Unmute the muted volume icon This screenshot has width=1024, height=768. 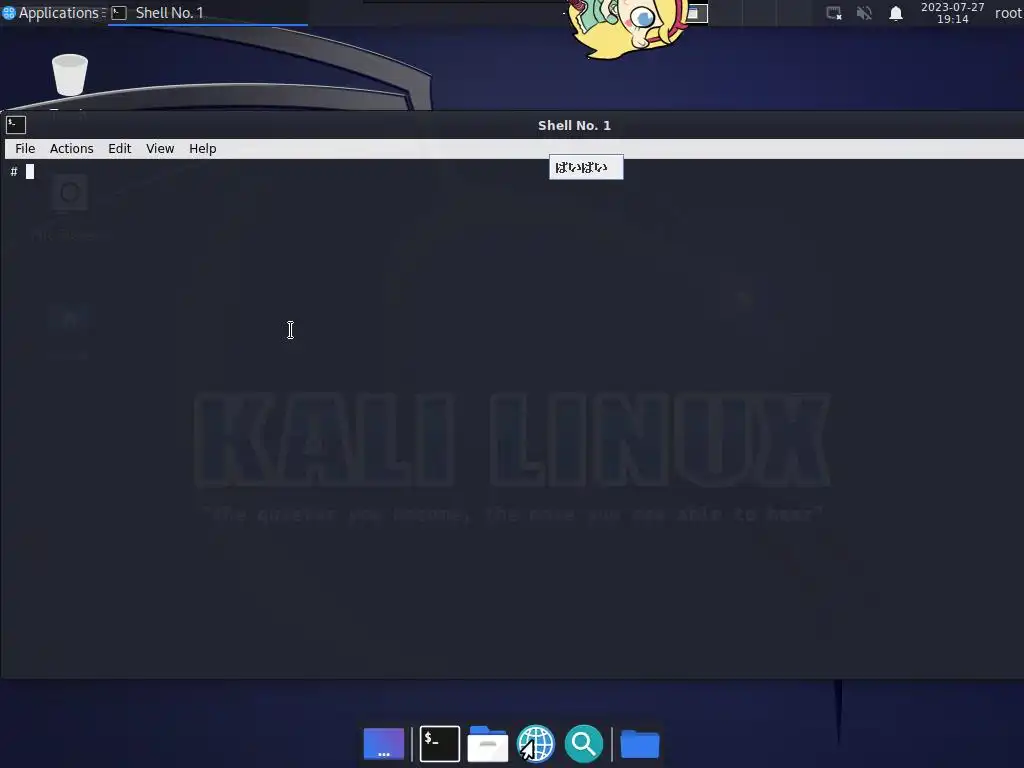pyautogui.click(x=864, y=13)
